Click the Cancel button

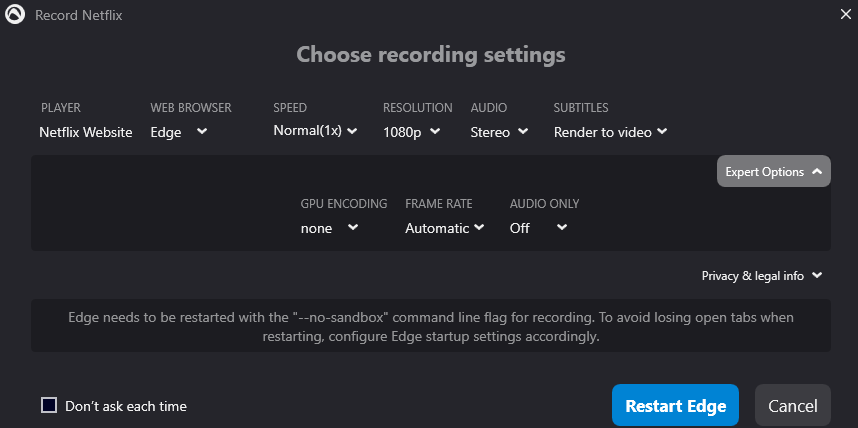coord(793,406)
